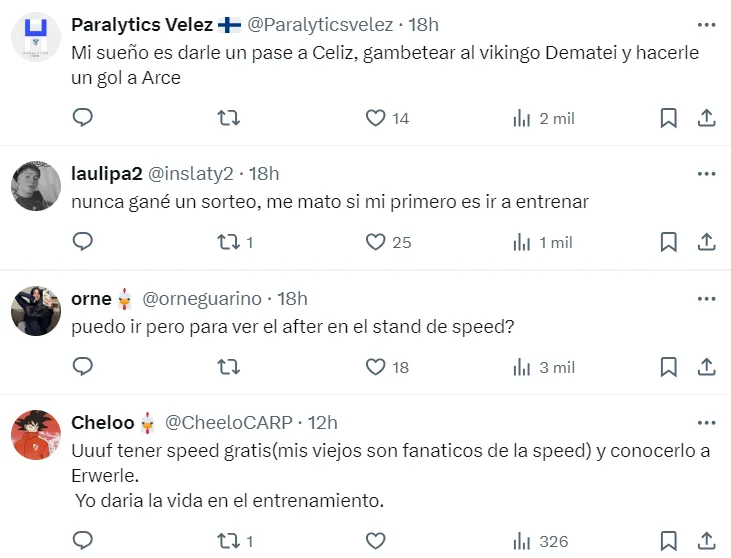Open the three-dot menu on orne's tweet
This screenshot has width=731, height=558.
706,297
